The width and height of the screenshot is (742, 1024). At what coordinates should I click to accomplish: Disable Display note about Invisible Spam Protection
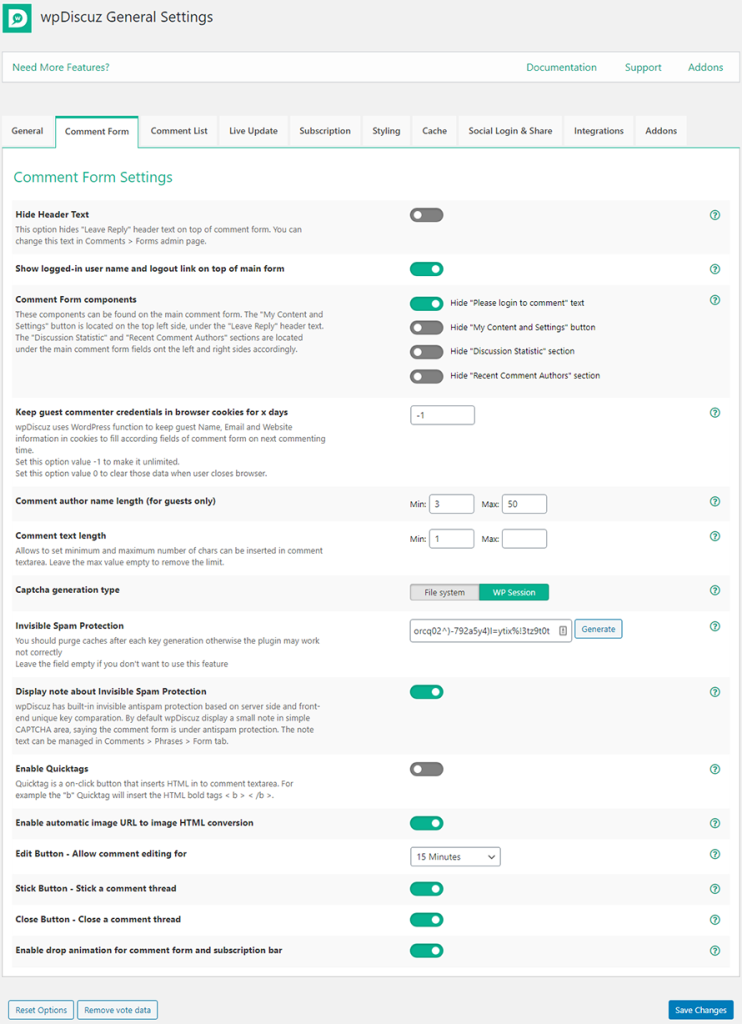coord(427,692)
